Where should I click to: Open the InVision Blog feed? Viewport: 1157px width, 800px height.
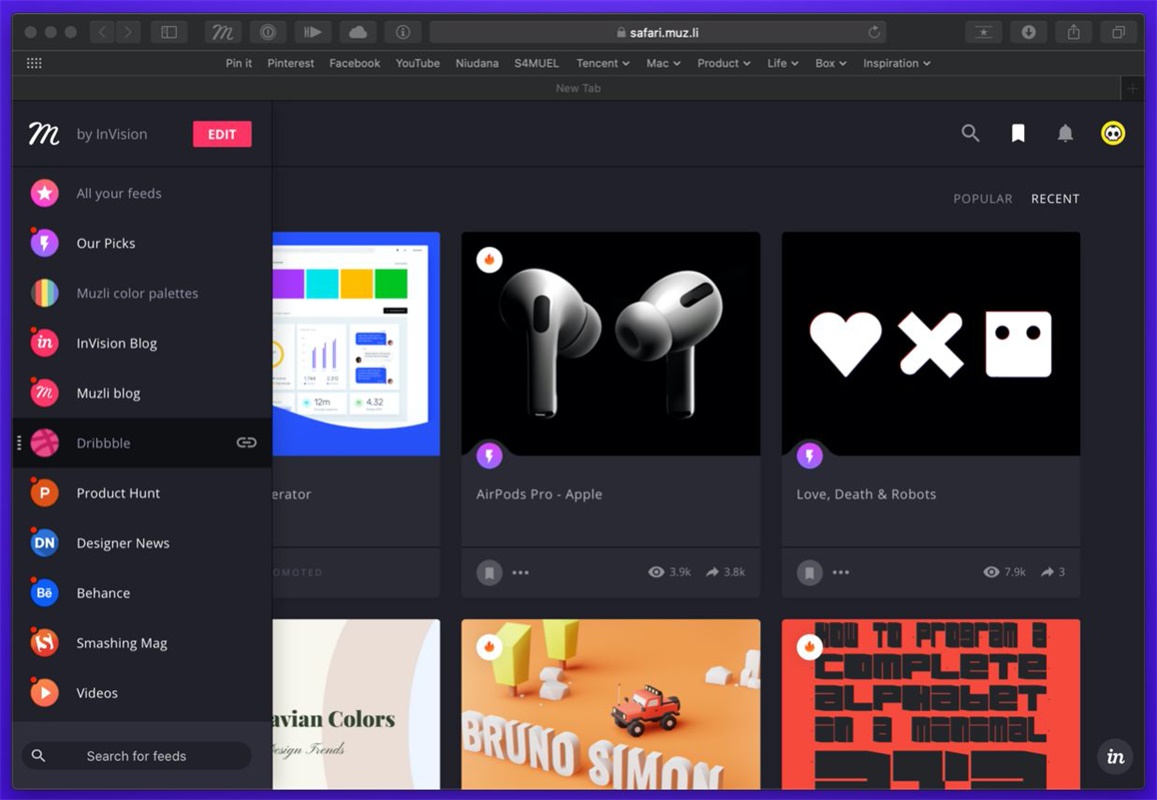pyautogui.click(x=142, y=343)
